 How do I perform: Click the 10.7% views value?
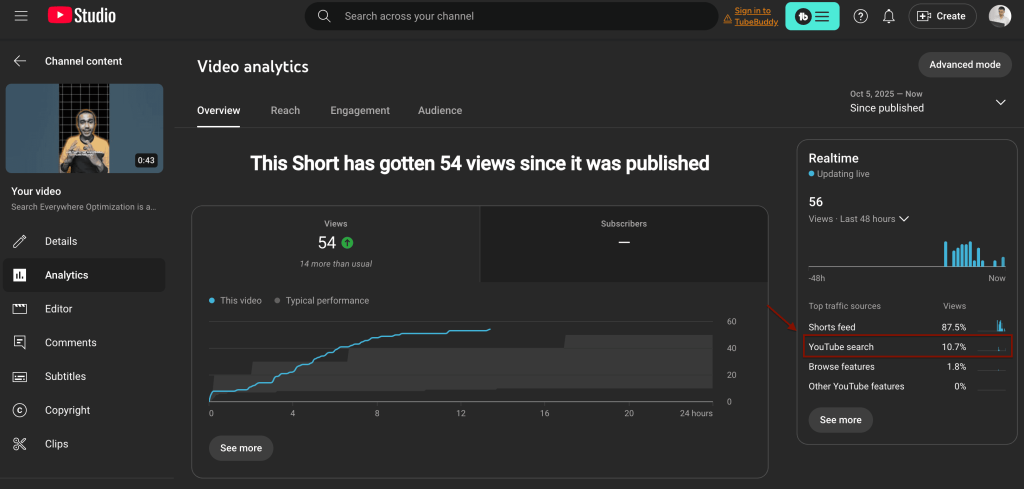point(954,347)
